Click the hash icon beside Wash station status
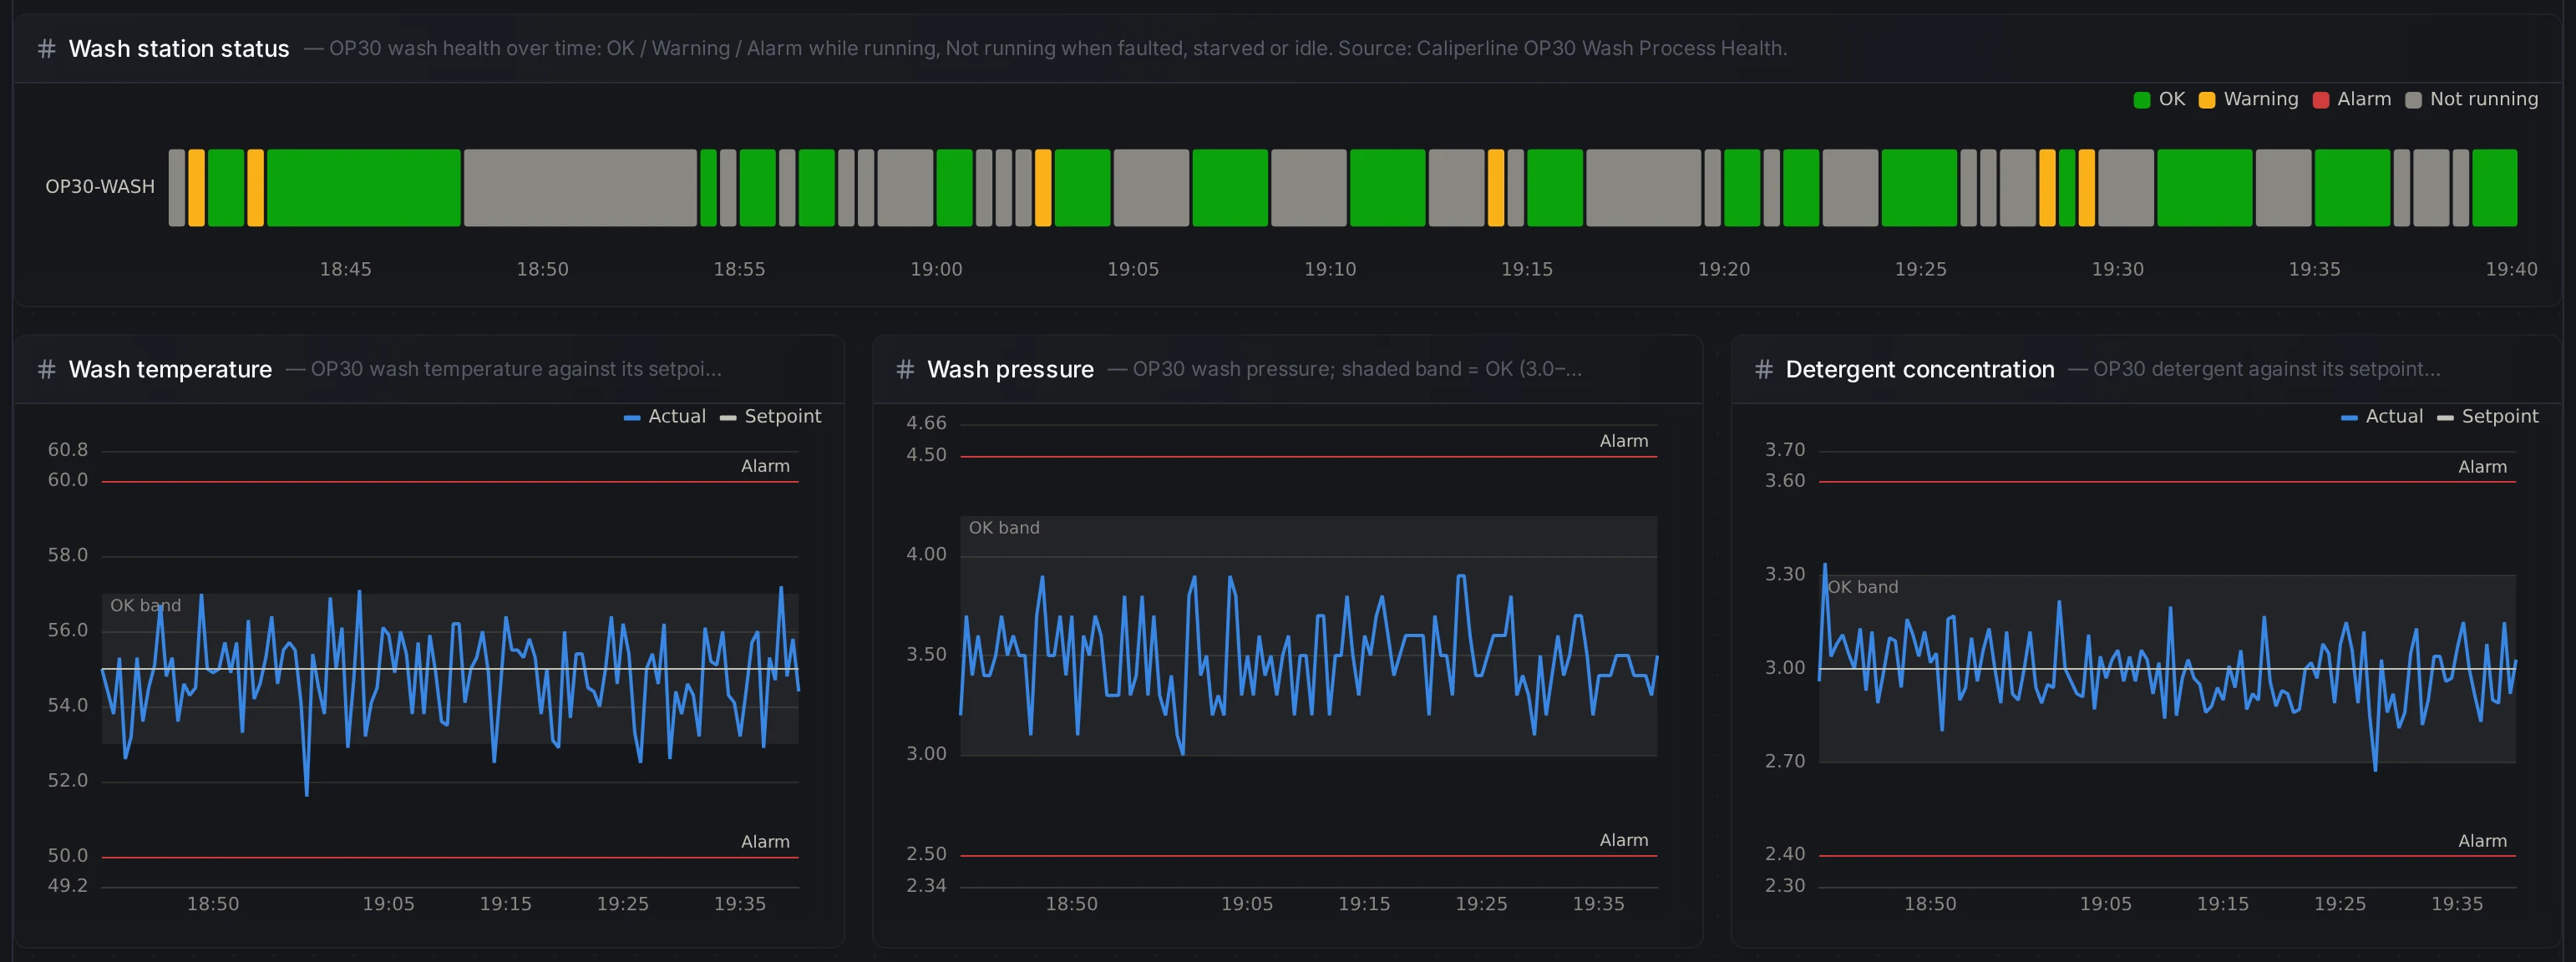This screenshot has width=2576, height=962. pos(46,48)
